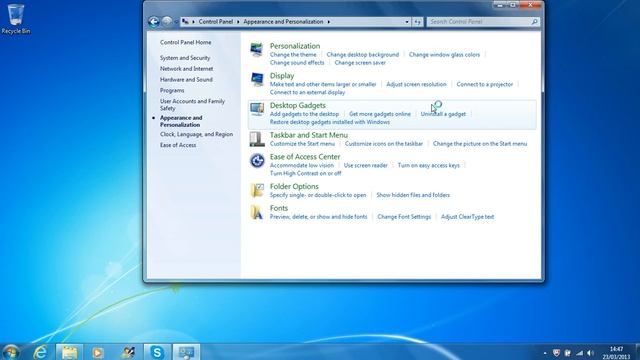Open the Recycle Bin on desktop
Screen dimensions: 640x360
tap(16, 19)
